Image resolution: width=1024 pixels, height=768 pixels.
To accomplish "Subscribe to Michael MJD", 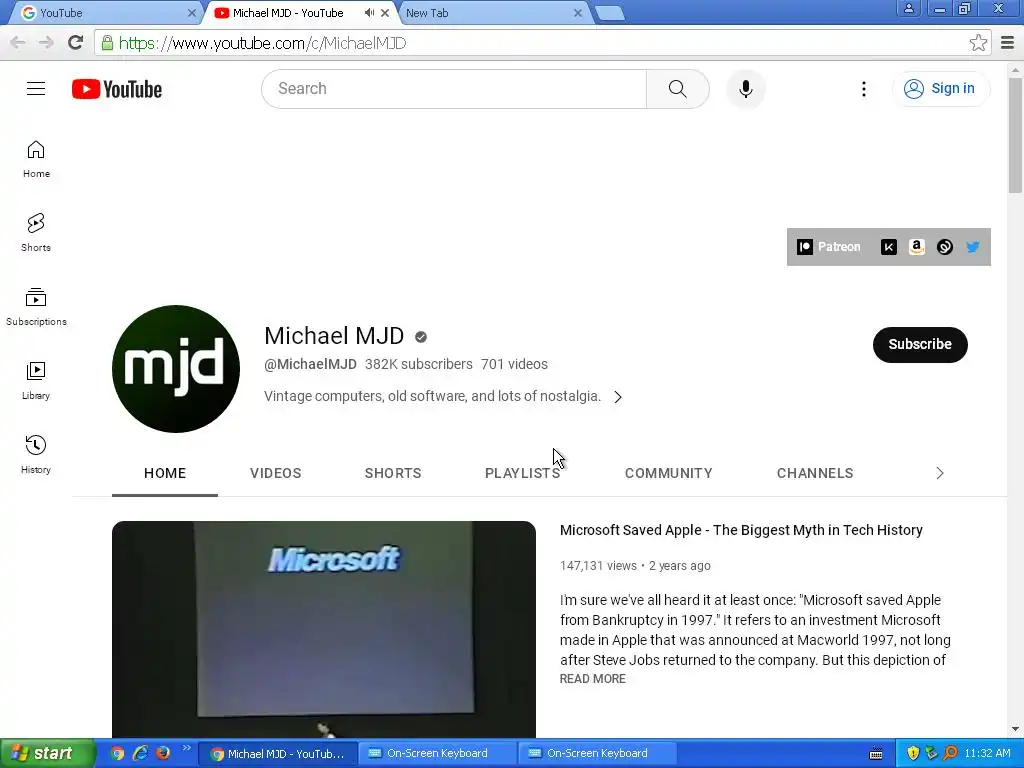I will (x=920, y=345).
